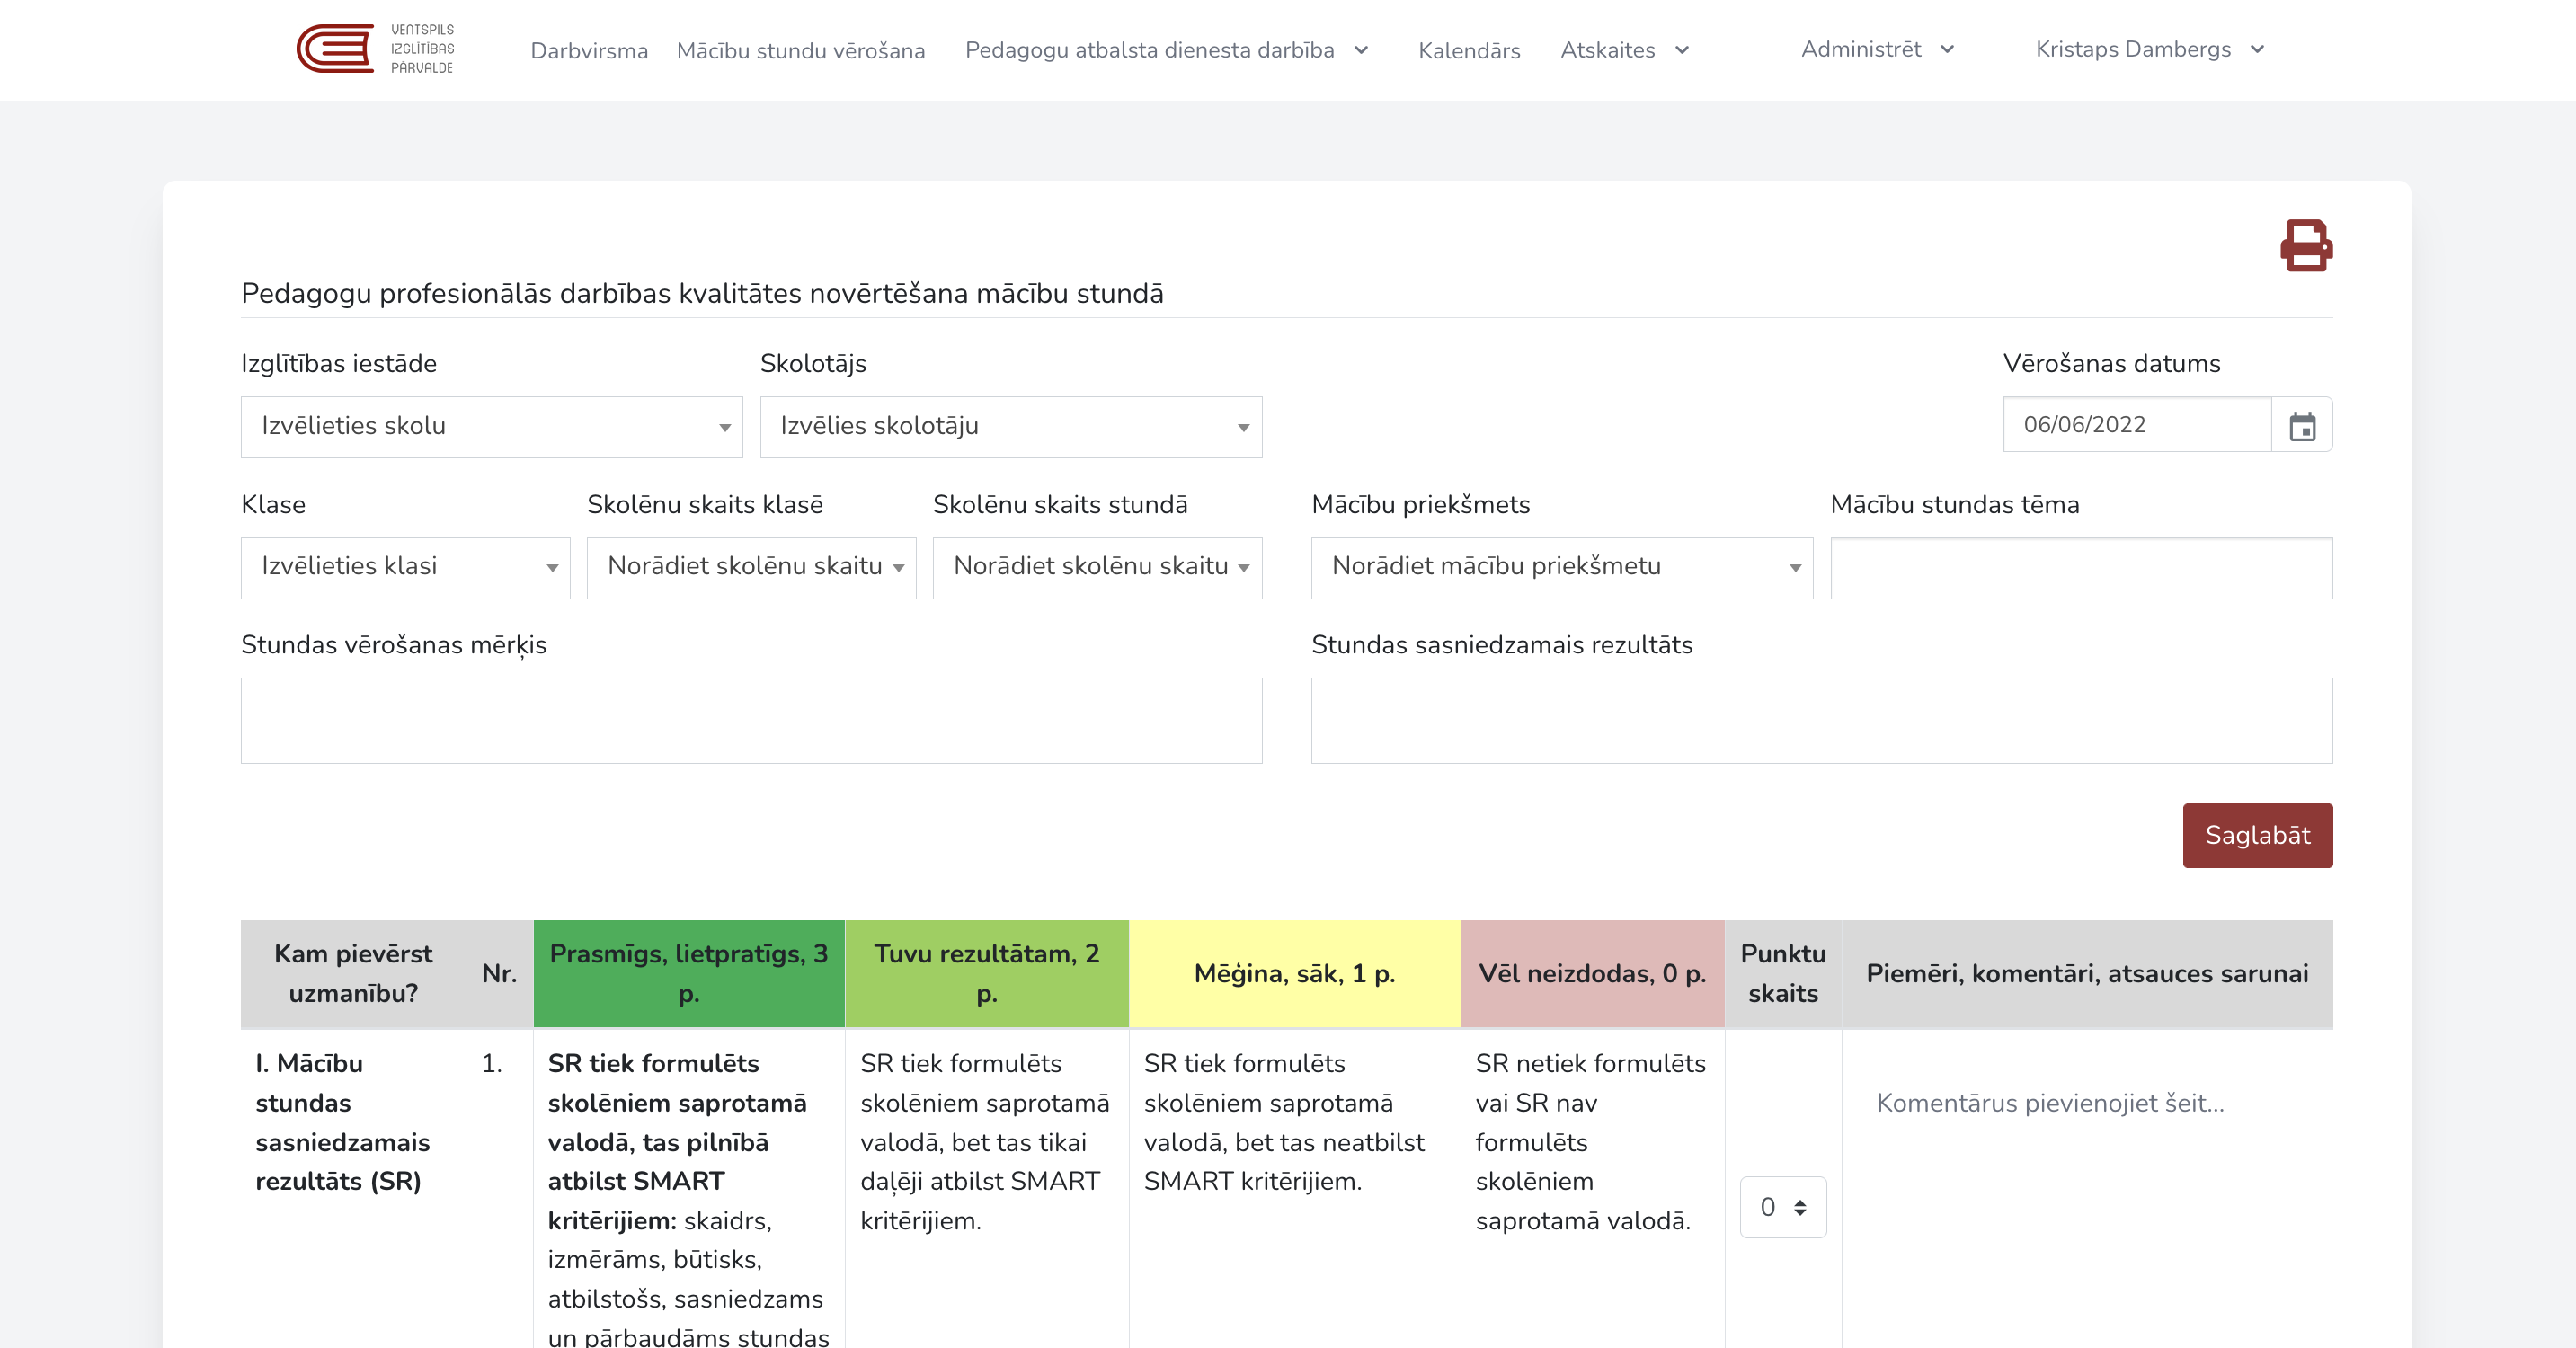This screenshot has width=2576, height=1348.
Task: Open Darbvirsma page
Action: (x=589, y=50)
